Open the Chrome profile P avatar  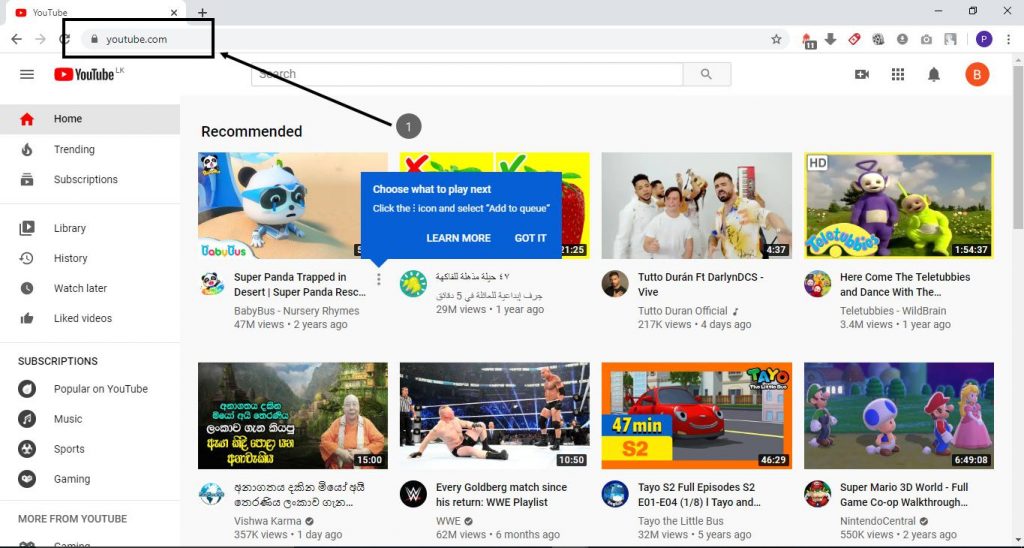point(984,39)
